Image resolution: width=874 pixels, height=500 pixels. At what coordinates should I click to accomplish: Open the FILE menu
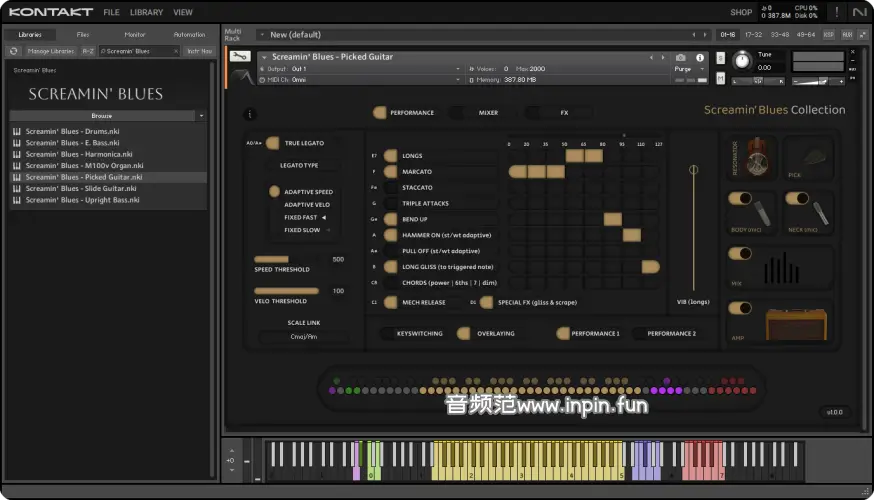pos(111,12)
